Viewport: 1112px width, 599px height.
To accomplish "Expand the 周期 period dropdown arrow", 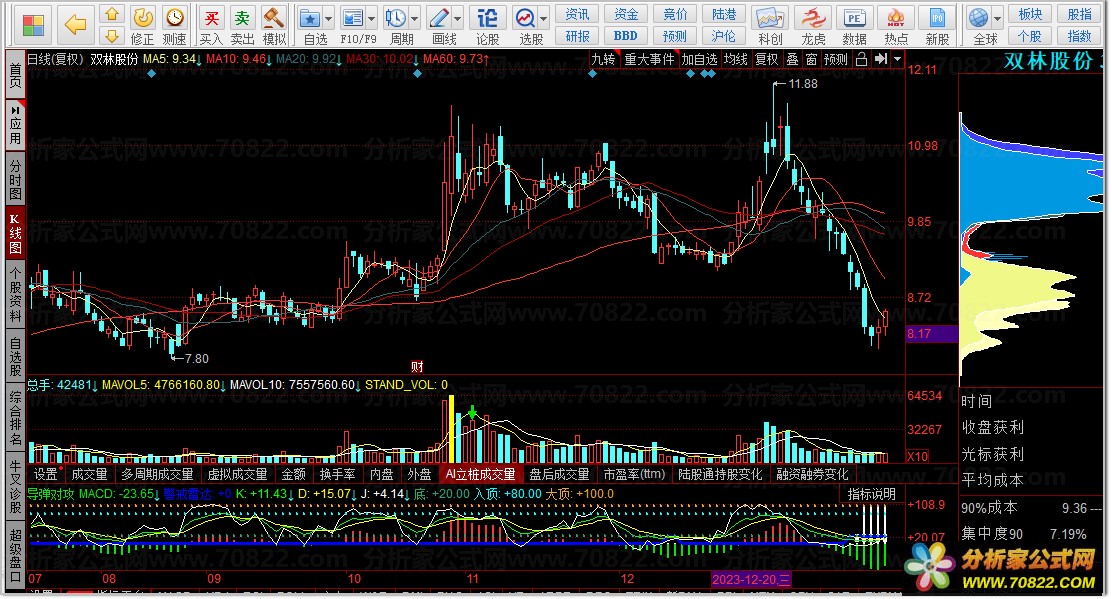I will click(414, 18).
